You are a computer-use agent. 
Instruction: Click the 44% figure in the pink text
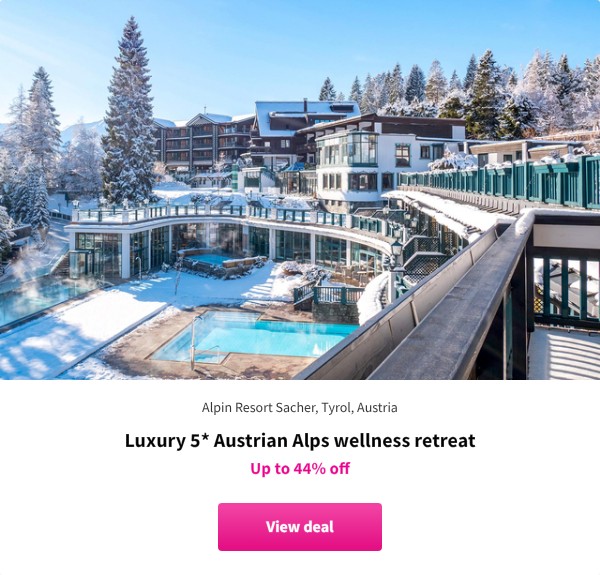pyautogui.click(x=309, y=468)
